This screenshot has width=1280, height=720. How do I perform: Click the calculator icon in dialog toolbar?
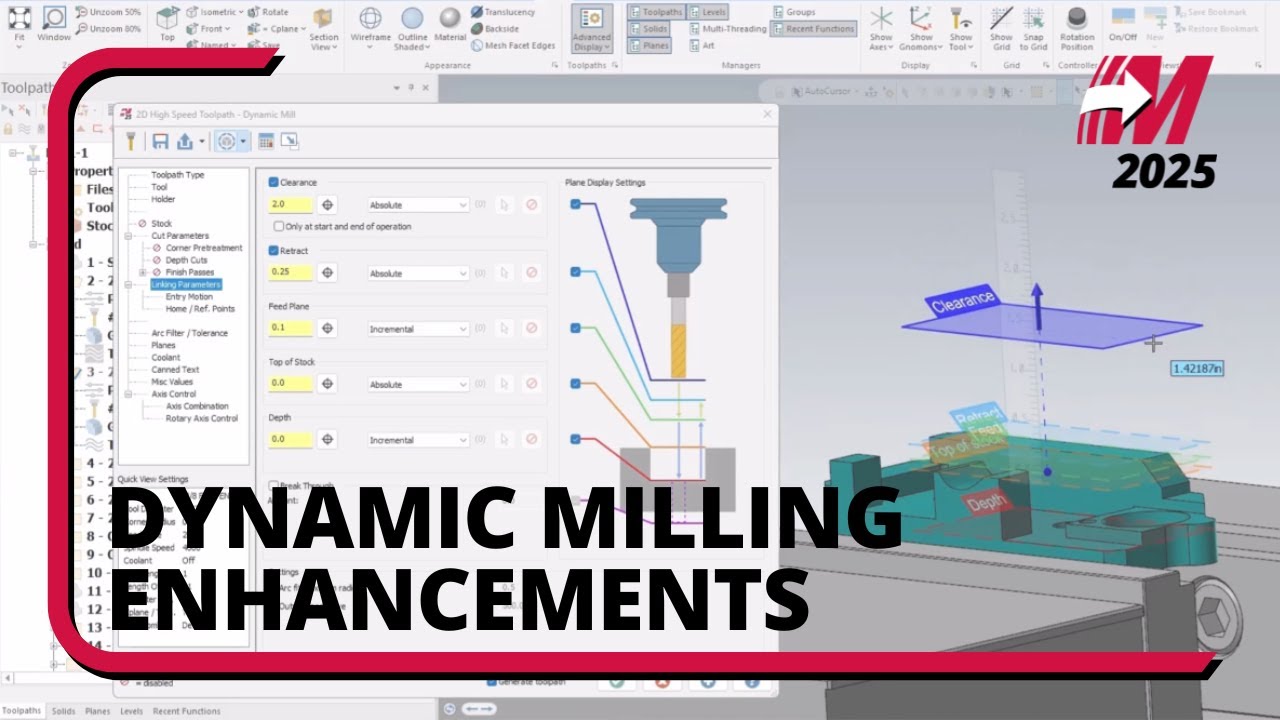[x=266, y=142]
